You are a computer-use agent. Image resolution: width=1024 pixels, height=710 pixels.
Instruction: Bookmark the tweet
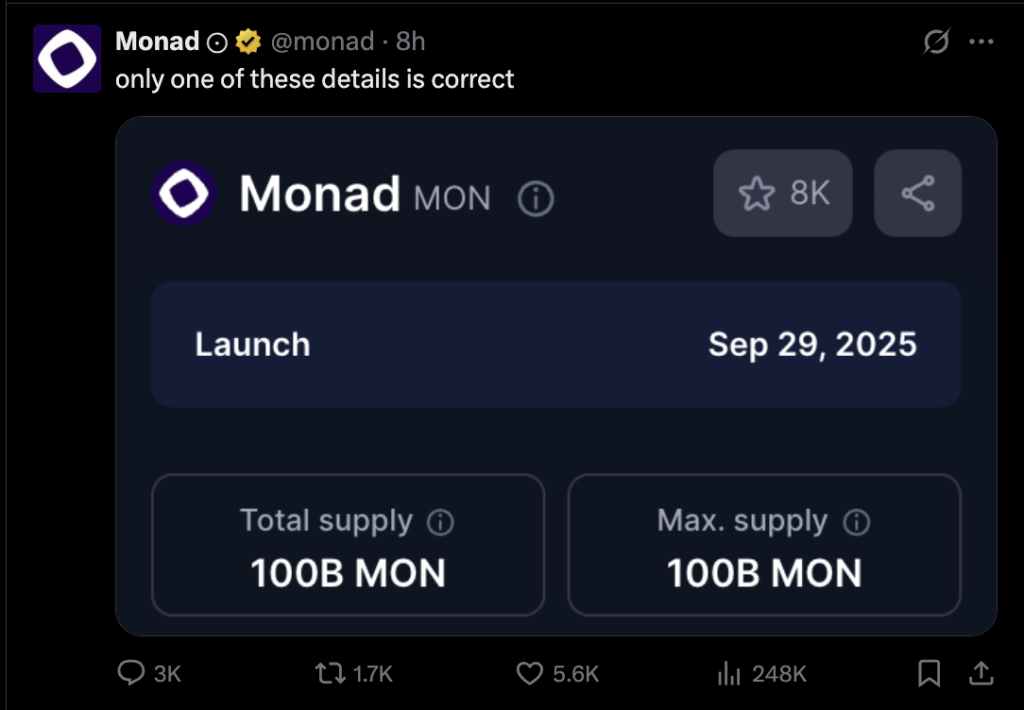tap(929, 673)
